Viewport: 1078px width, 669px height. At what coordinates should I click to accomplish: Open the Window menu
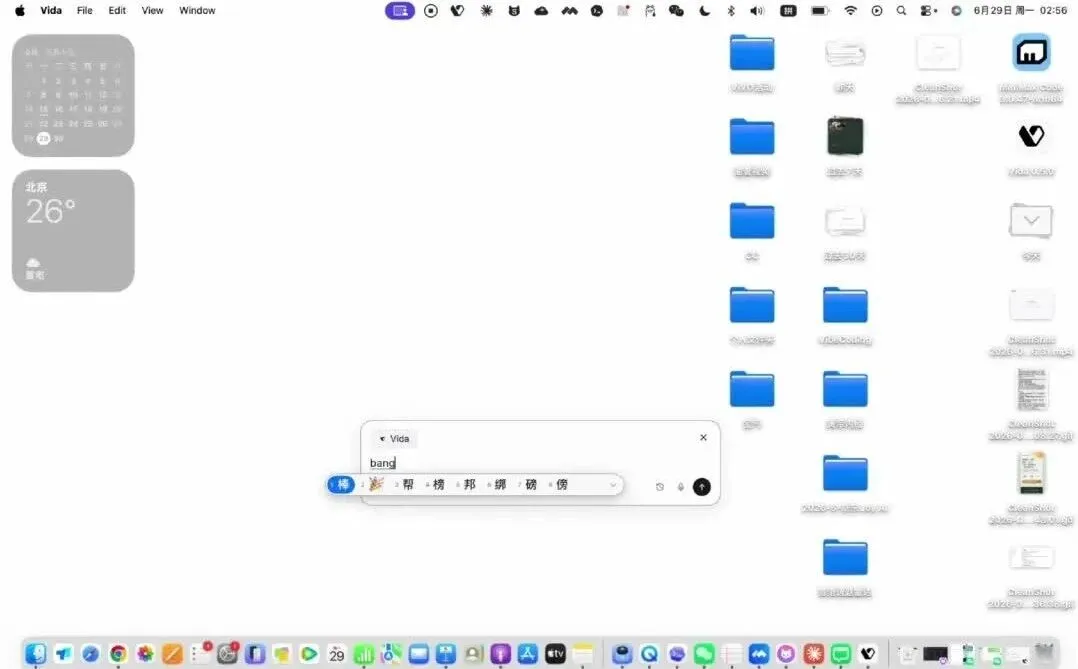click(x=197, y=10)
